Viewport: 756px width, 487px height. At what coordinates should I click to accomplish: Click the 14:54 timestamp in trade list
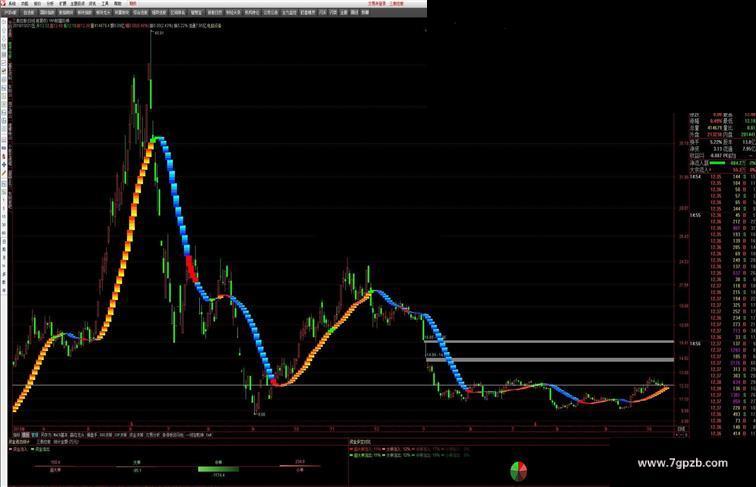pos(695,177)
